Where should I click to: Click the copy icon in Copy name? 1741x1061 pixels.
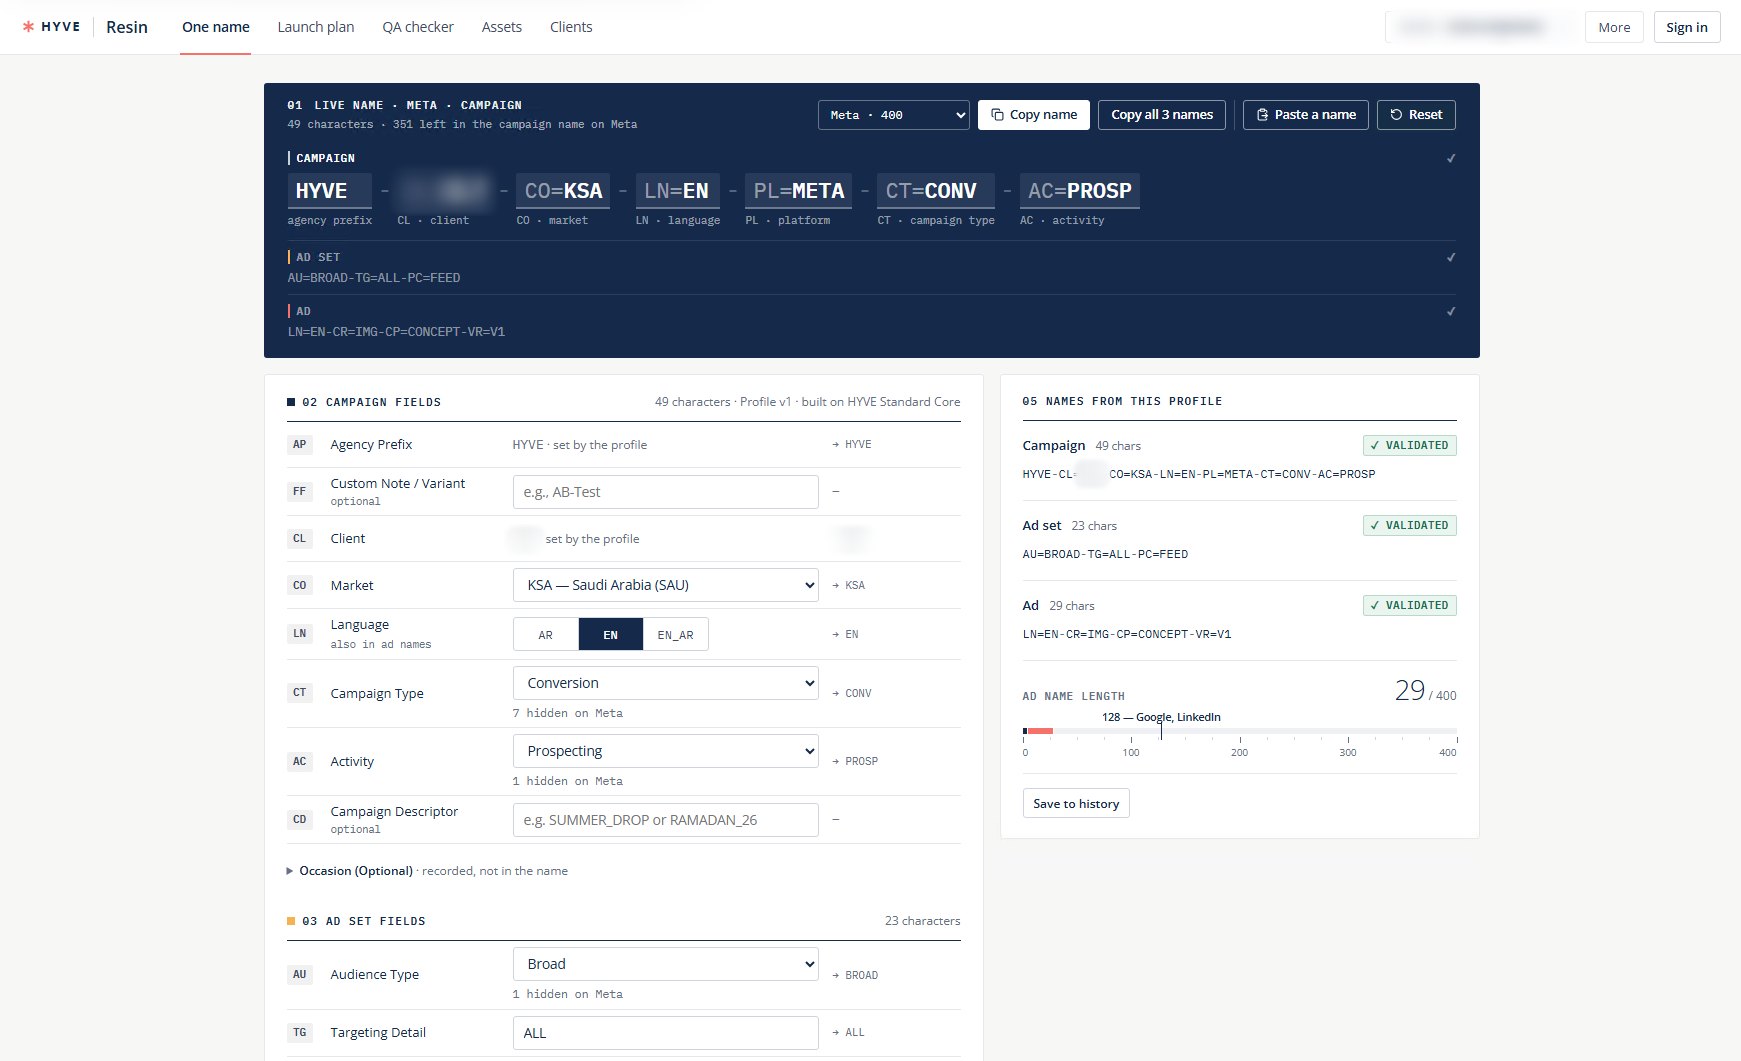(x=997, y=115)
